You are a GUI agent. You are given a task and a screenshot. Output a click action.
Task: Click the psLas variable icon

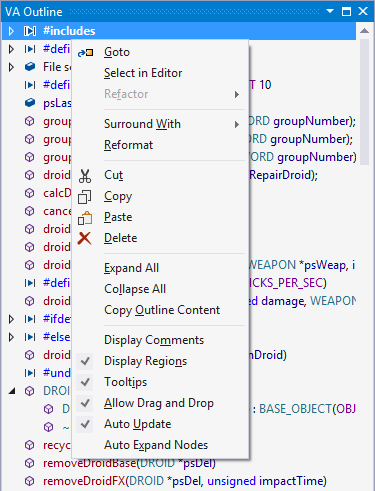30,103
